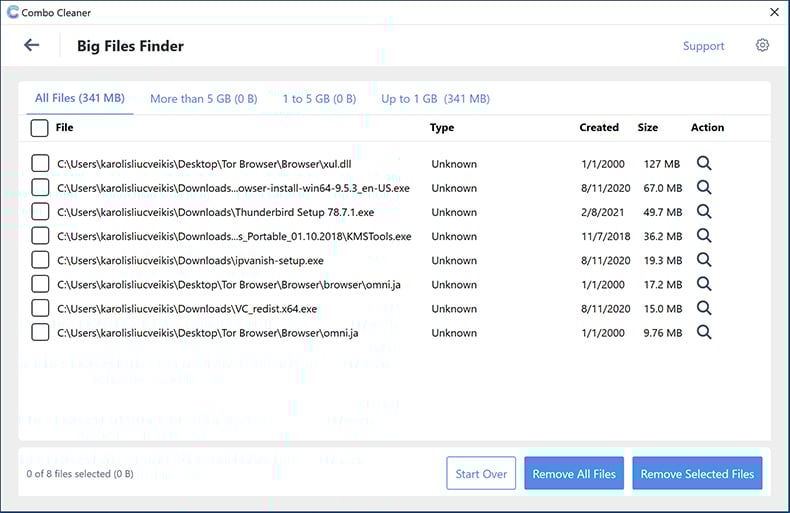
Task: Click magnifier for Thunderbird Setup 78.7.1.exe
Action: pos(704,212)
